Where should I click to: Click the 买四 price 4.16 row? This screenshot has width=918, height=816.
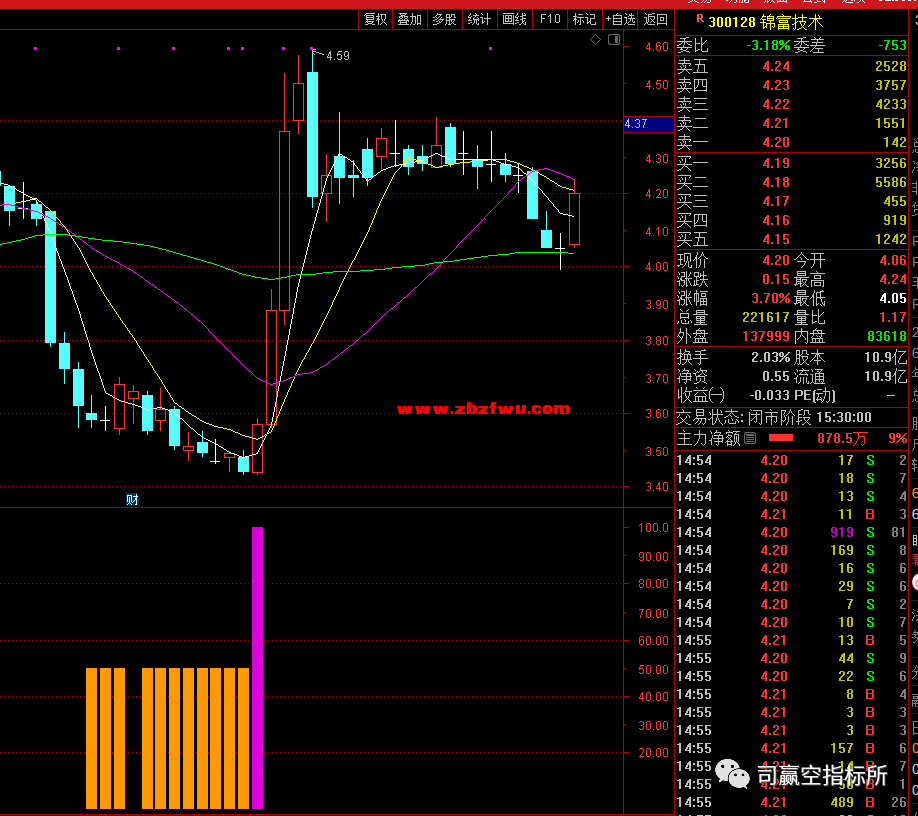pos(792,220)
